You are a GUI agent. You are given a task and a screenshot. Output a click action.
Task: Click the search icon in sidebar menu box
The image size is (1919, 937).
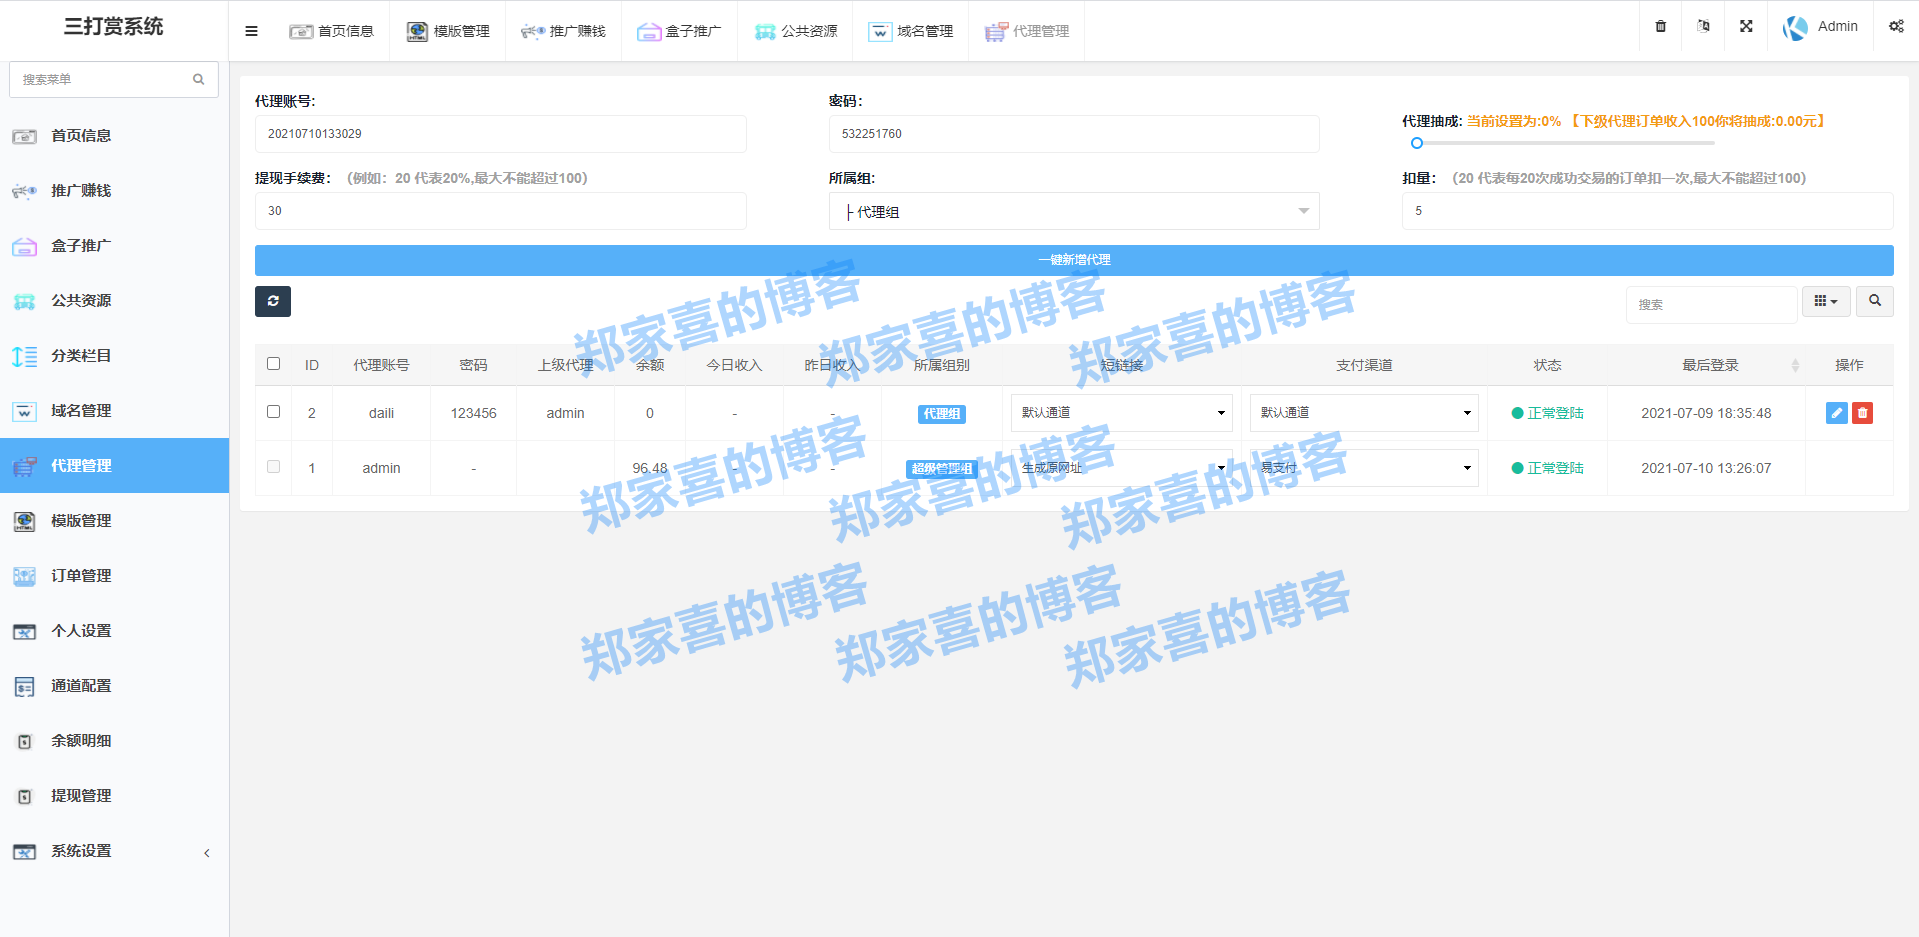[x=199, y=79]
